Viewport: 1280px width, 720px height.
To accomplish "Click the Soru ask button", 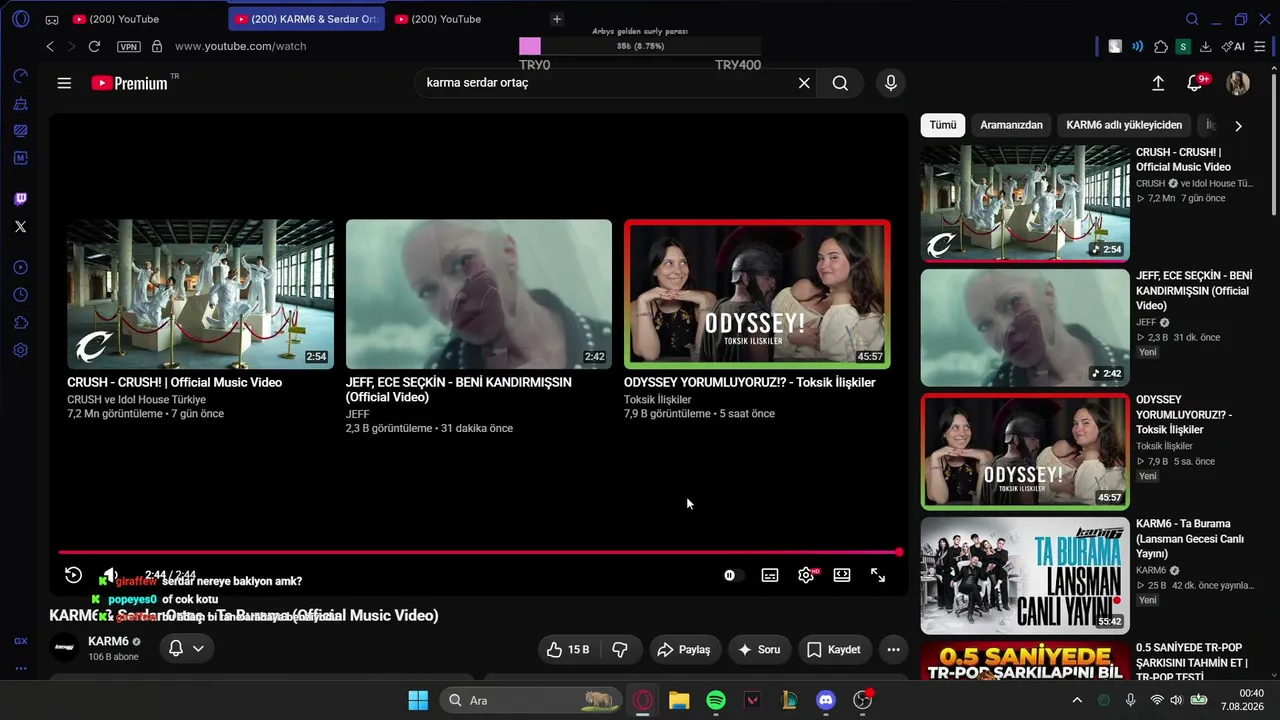I will 759,649.
